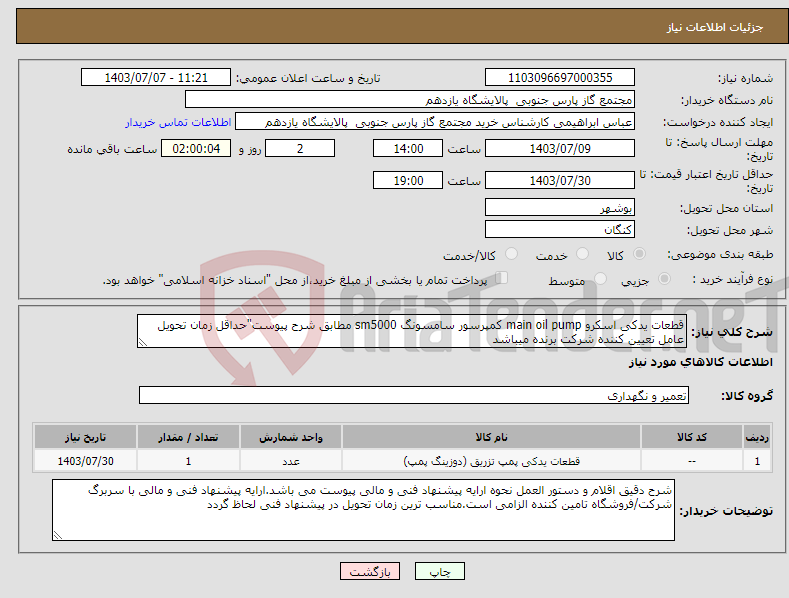Click the buyer organization name field
Screen dimensions: 789x598
(410, 100)
